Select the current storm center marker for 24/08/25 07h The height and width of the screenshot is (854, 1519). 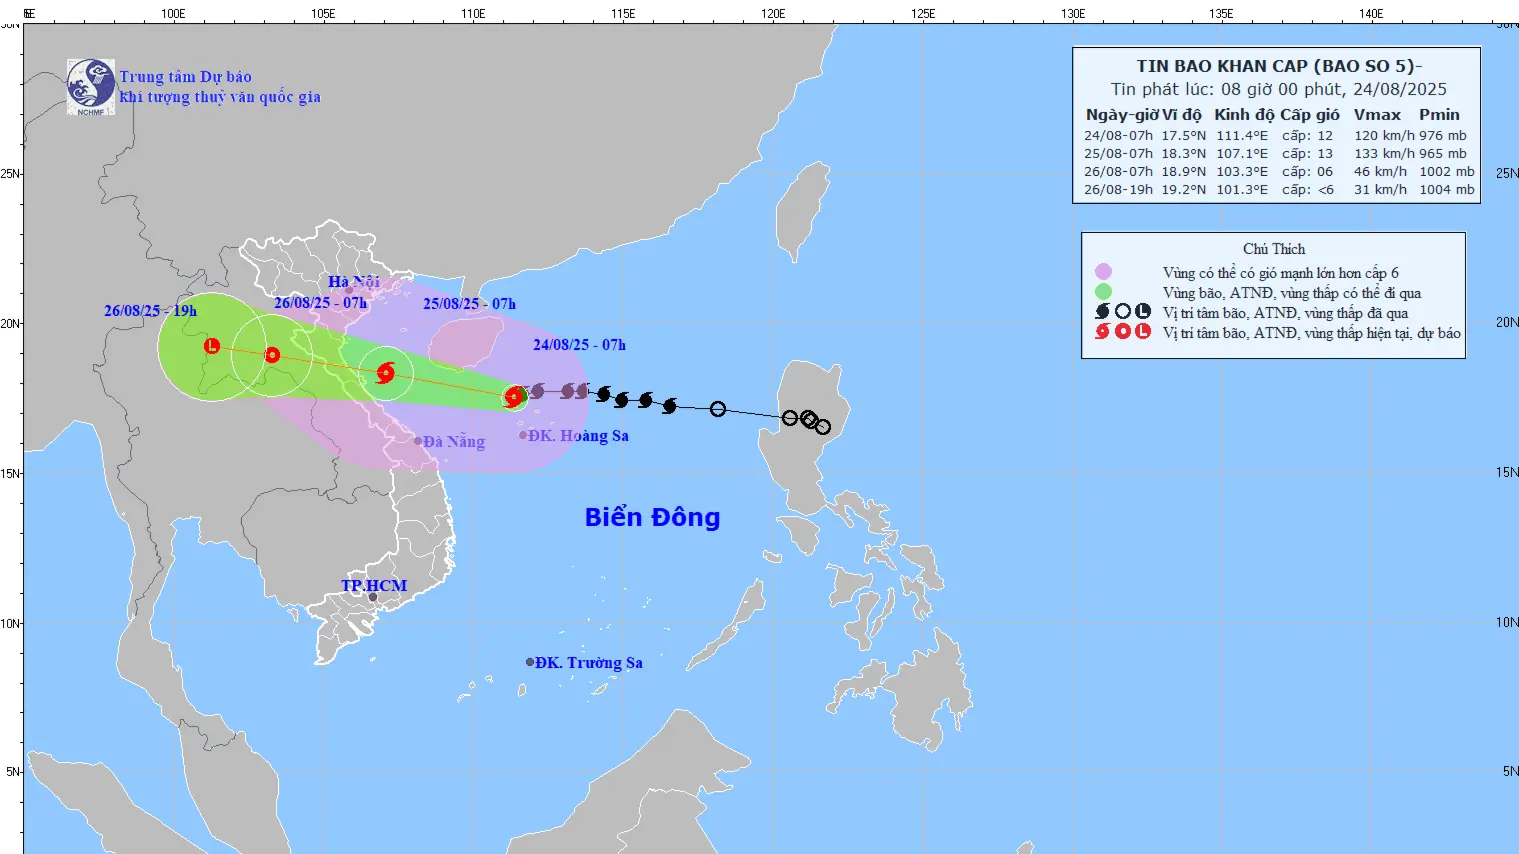(x=514, y=397)
